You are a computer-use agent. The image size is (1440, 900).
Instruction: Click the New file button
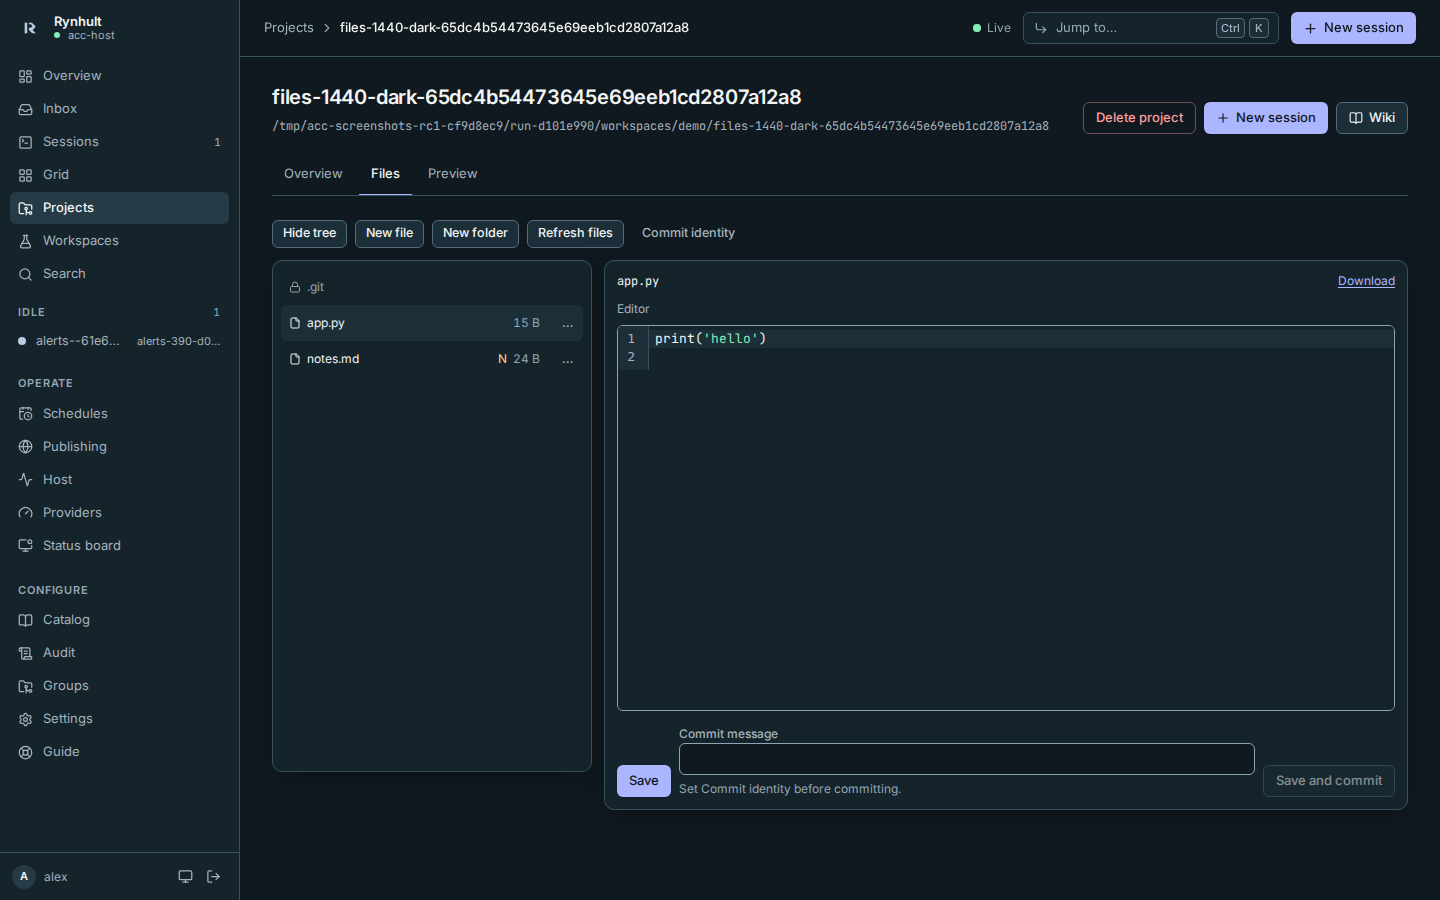[389, 233]
